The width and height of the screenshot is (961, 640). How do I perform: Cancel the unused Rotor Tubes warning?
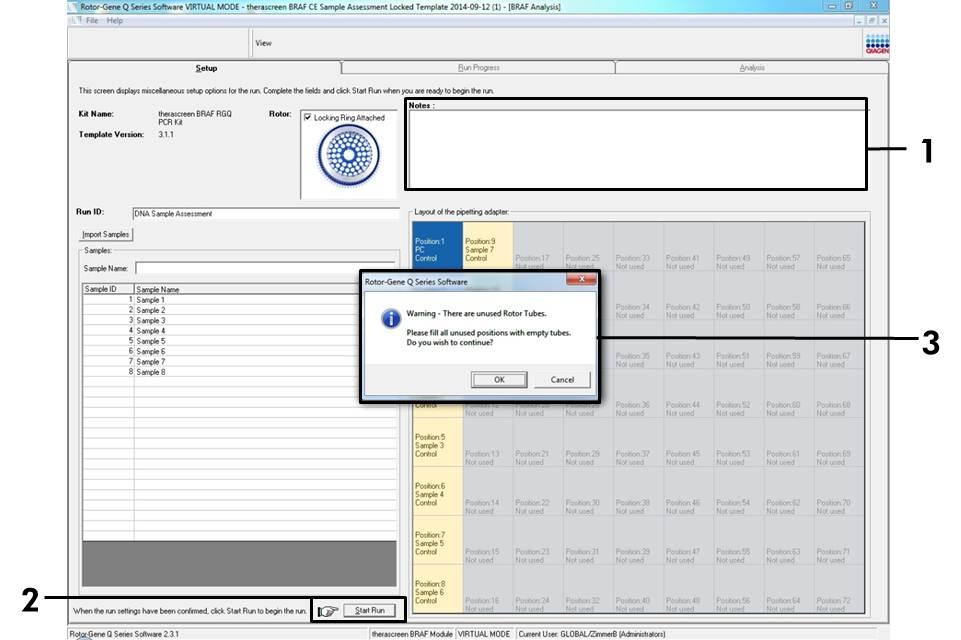[562, 379]
